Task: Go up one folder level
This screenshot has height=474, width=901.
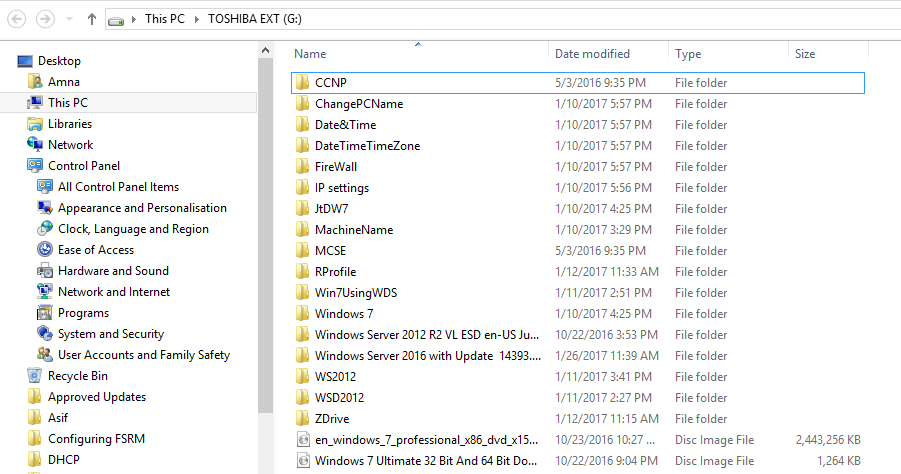Action: click(x=91, y=19)
